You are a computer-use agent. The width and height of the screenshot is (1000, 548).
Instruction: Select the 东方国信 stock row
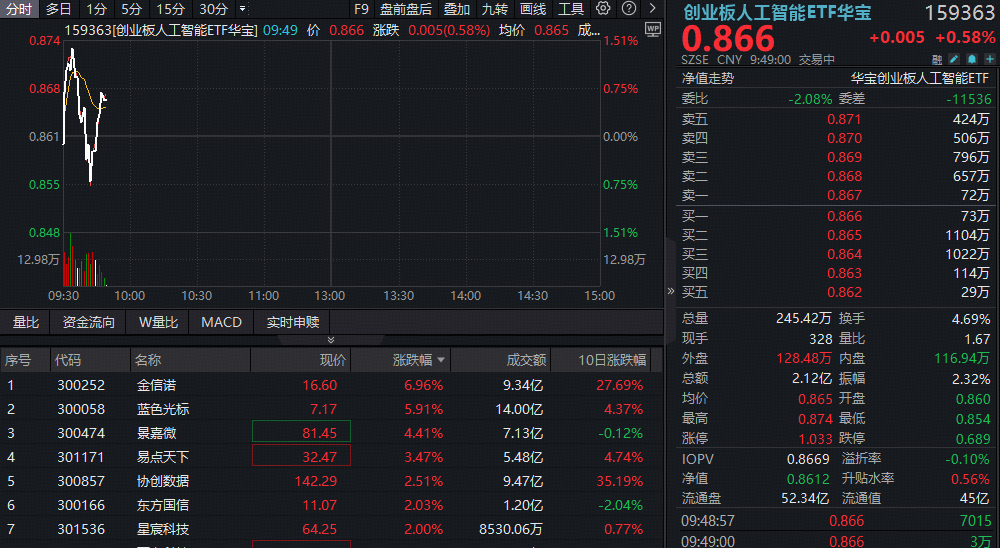coord(331,505)
